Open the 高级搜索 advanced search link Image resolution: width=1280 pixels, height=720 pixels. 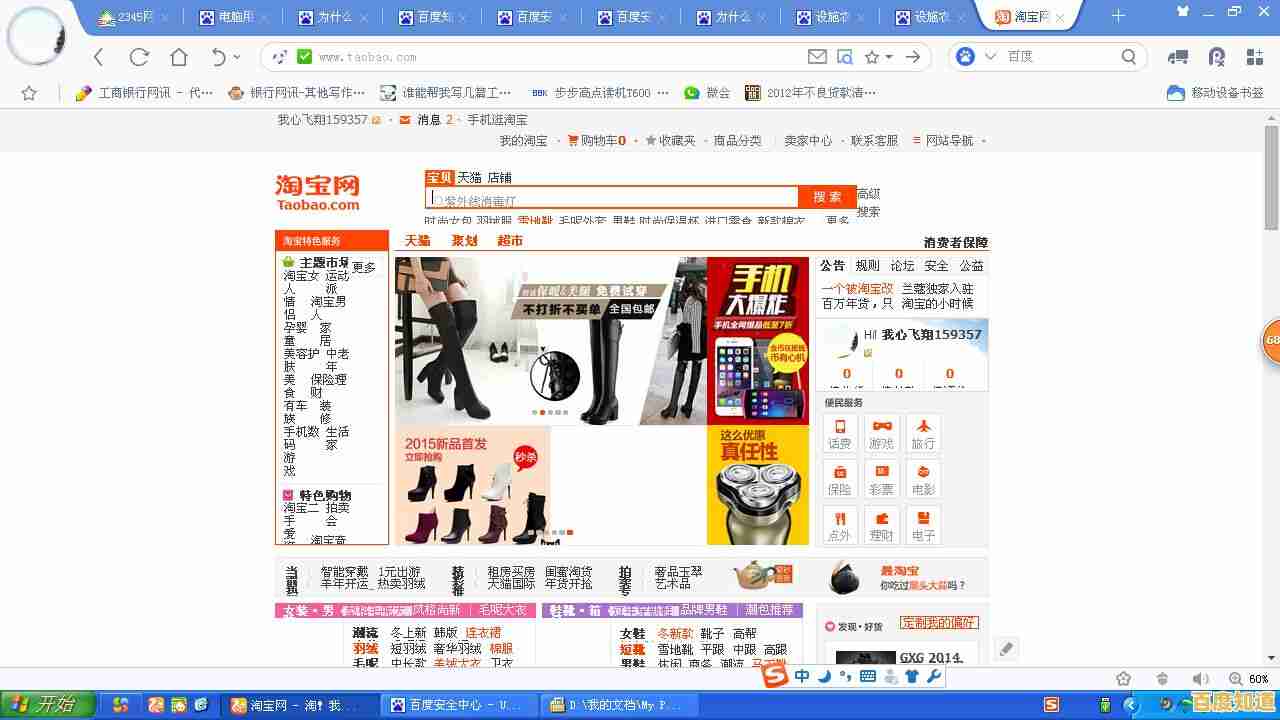pos(865,200)
